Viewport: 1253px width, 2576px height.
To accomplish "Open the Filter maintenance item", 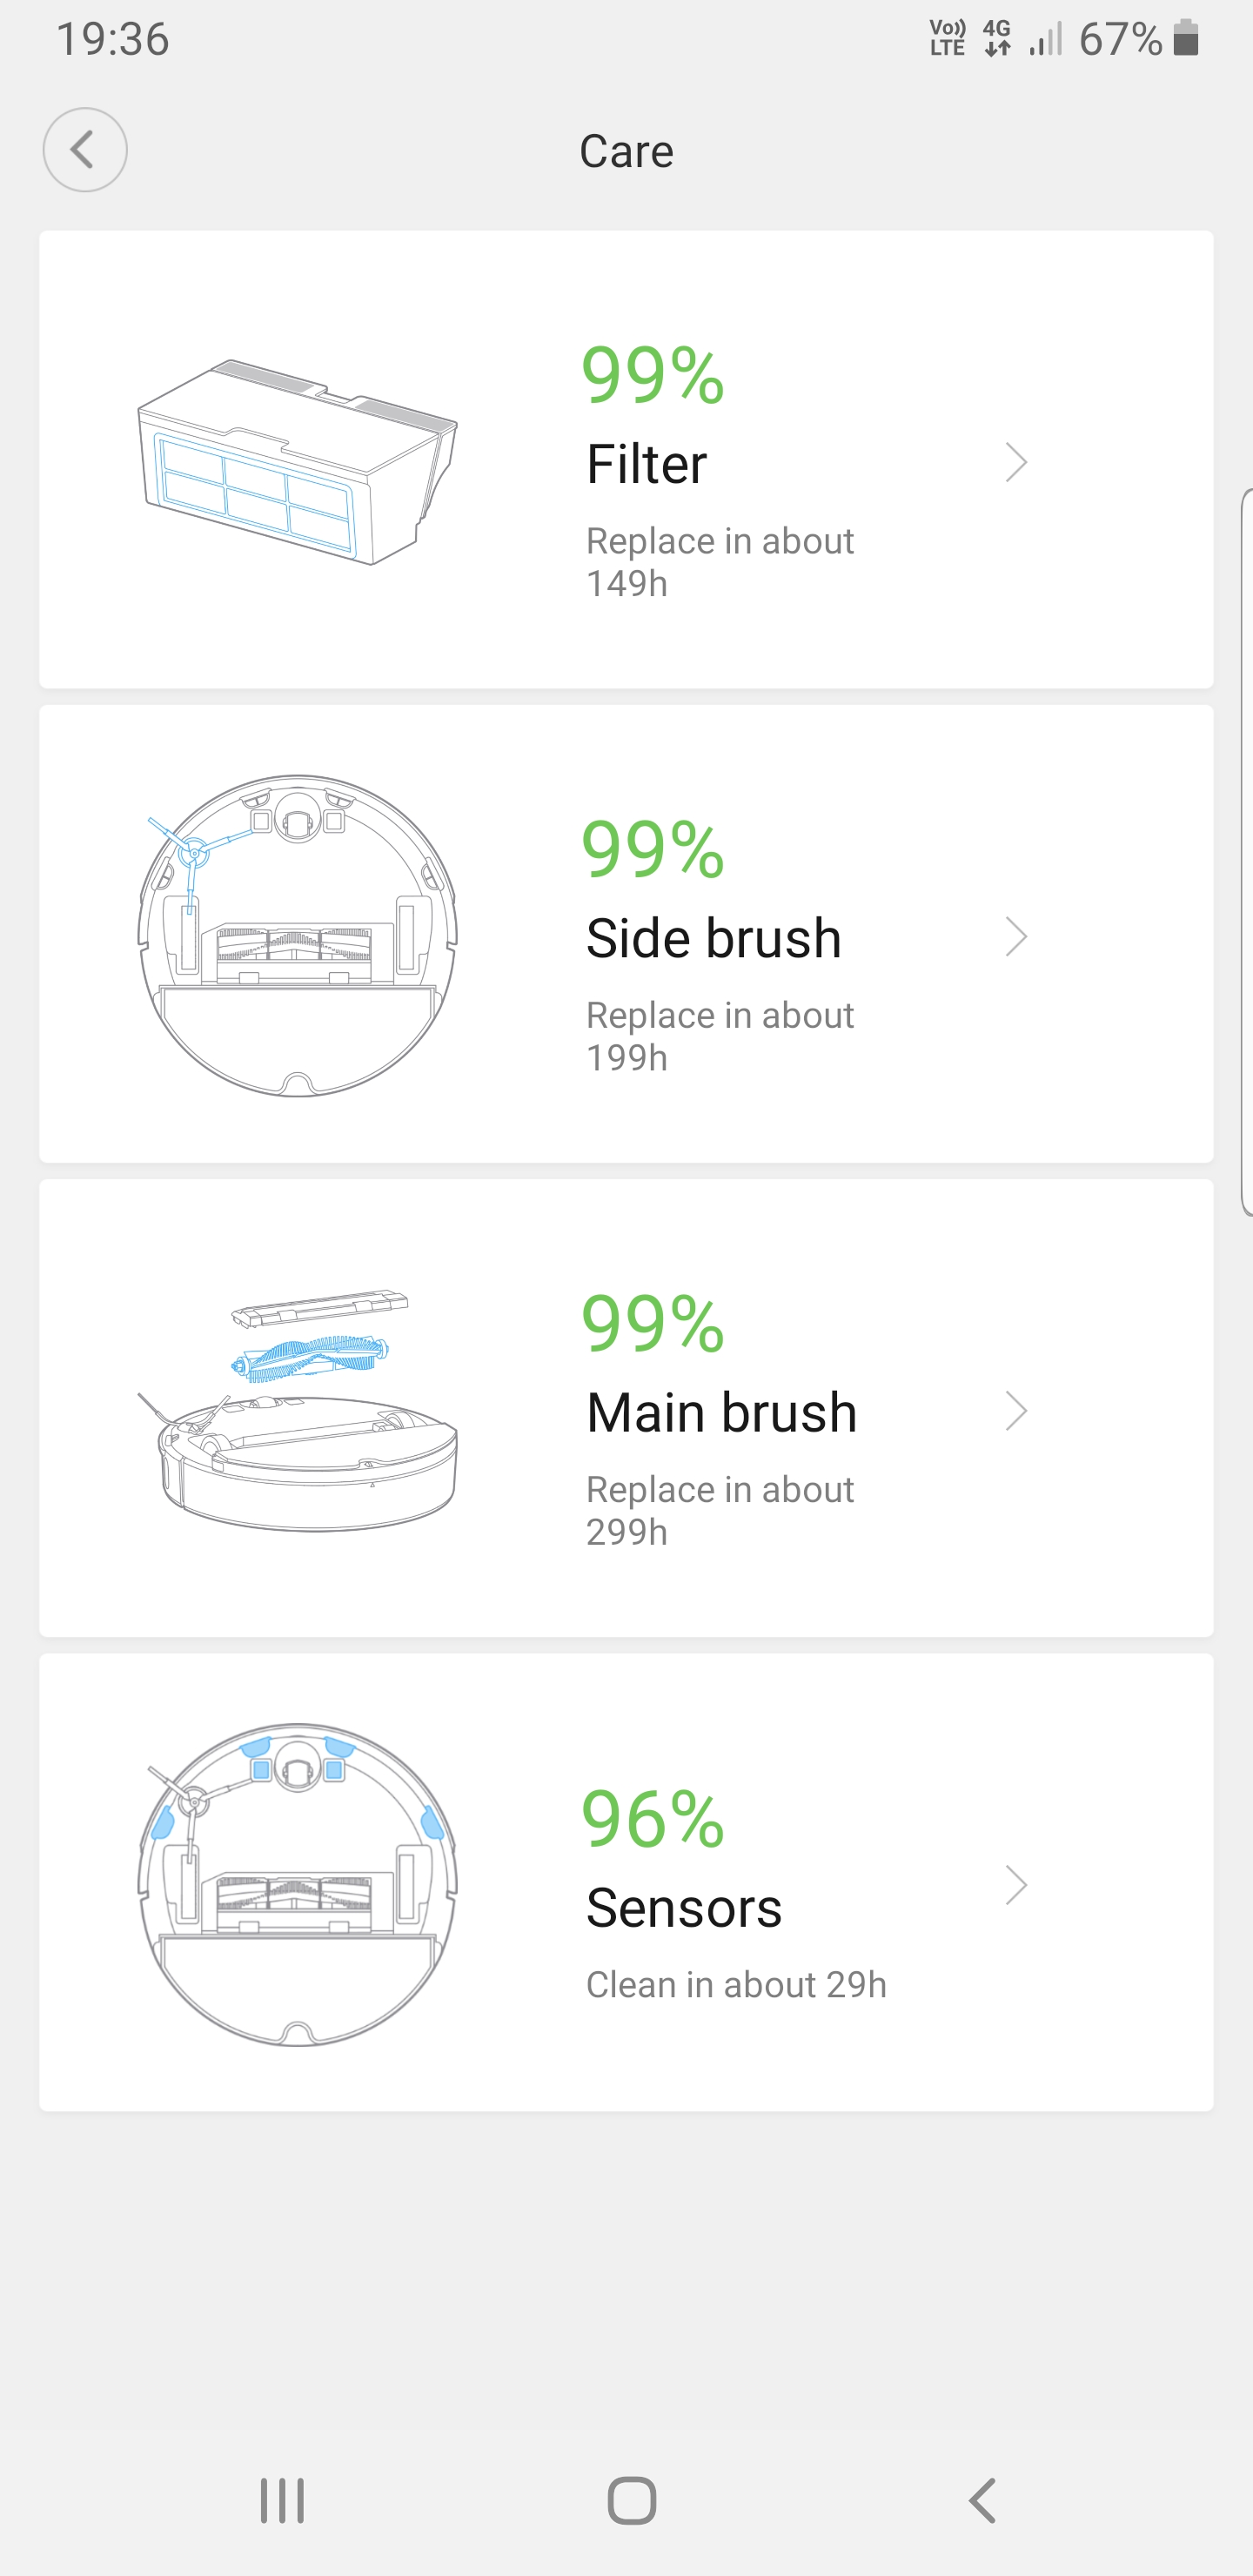I will click(x=646, y=464).
